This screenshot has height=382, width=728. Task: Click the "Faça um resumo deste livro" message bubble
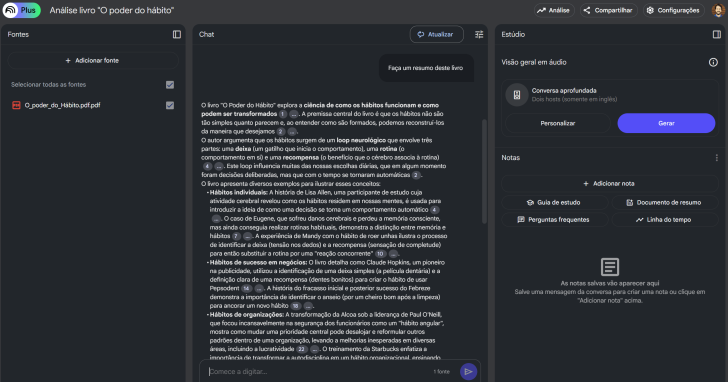[426, 68]
